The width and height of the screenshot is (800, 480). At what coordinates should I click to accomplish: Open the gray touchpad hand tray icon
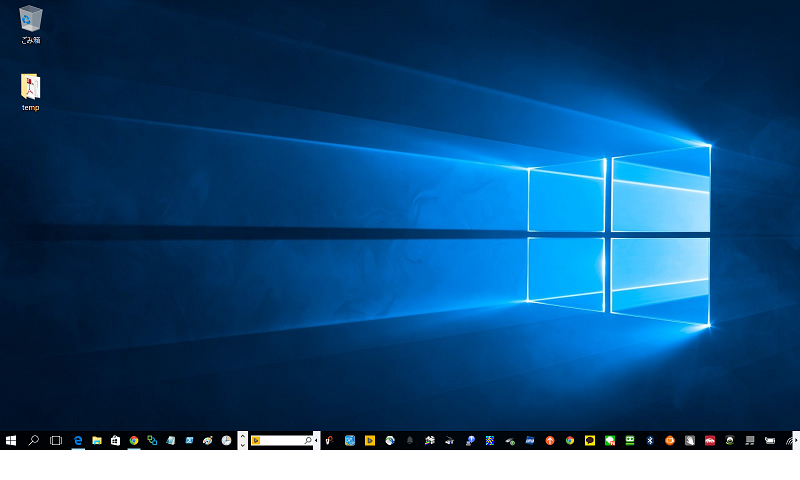click(690, 440)
